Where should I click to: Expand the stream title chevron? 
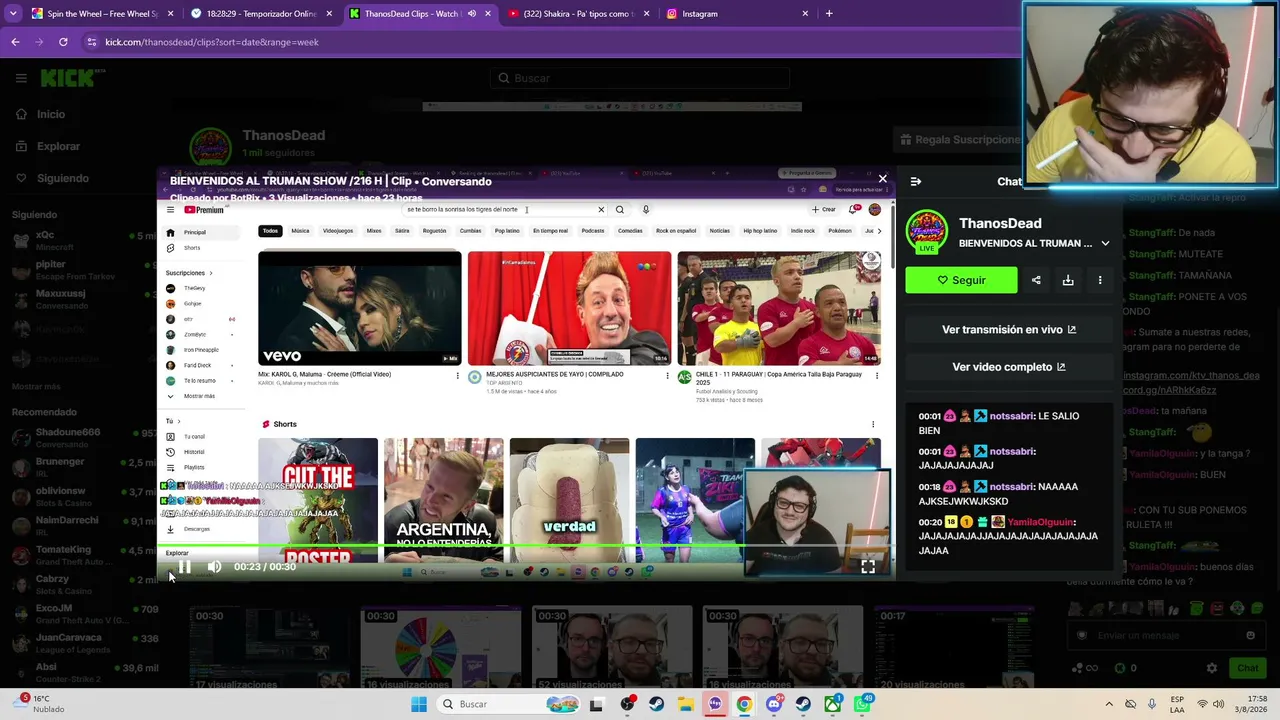click(1105, 243)
